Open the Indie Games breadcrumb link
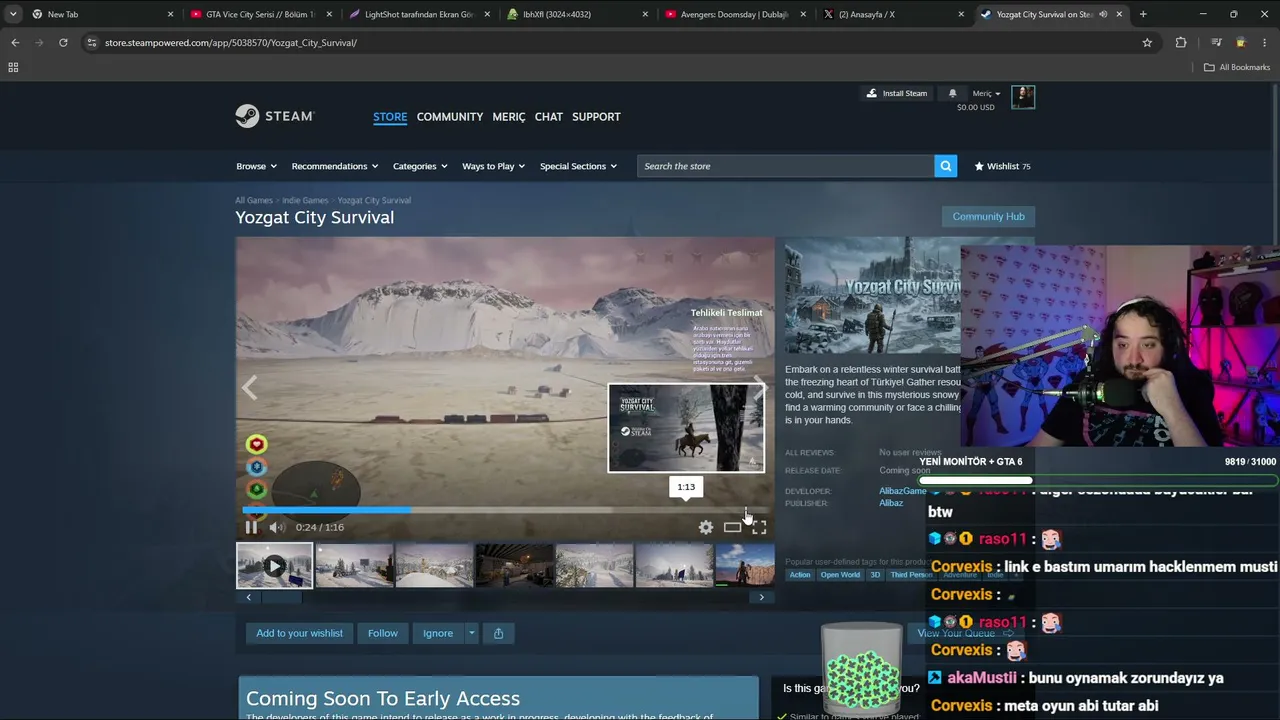Viewport: 1280px width, 720px height. [305, 200]
